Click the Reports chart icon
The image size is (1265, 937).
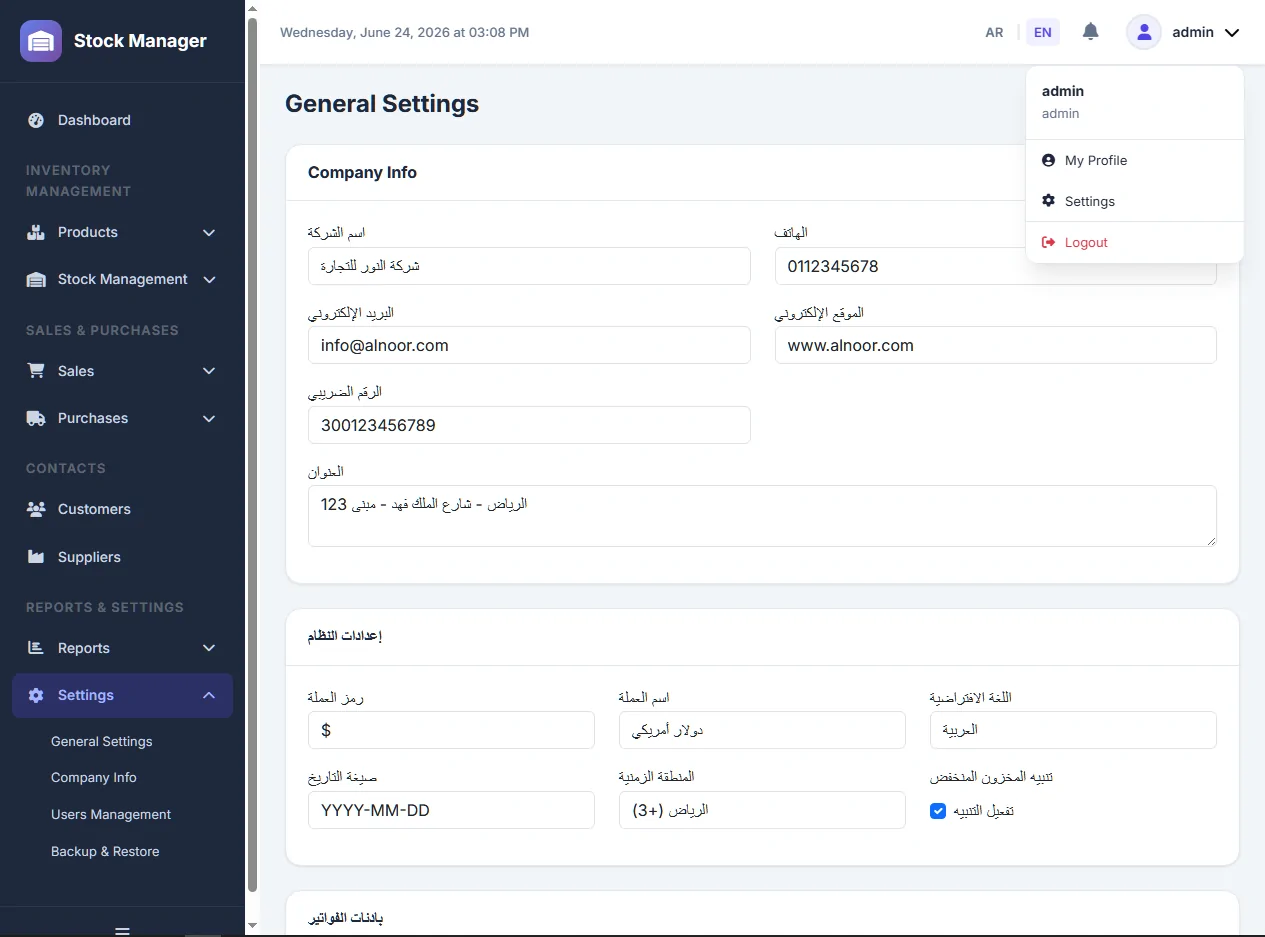pyautogui.click(x=36, y=648)
